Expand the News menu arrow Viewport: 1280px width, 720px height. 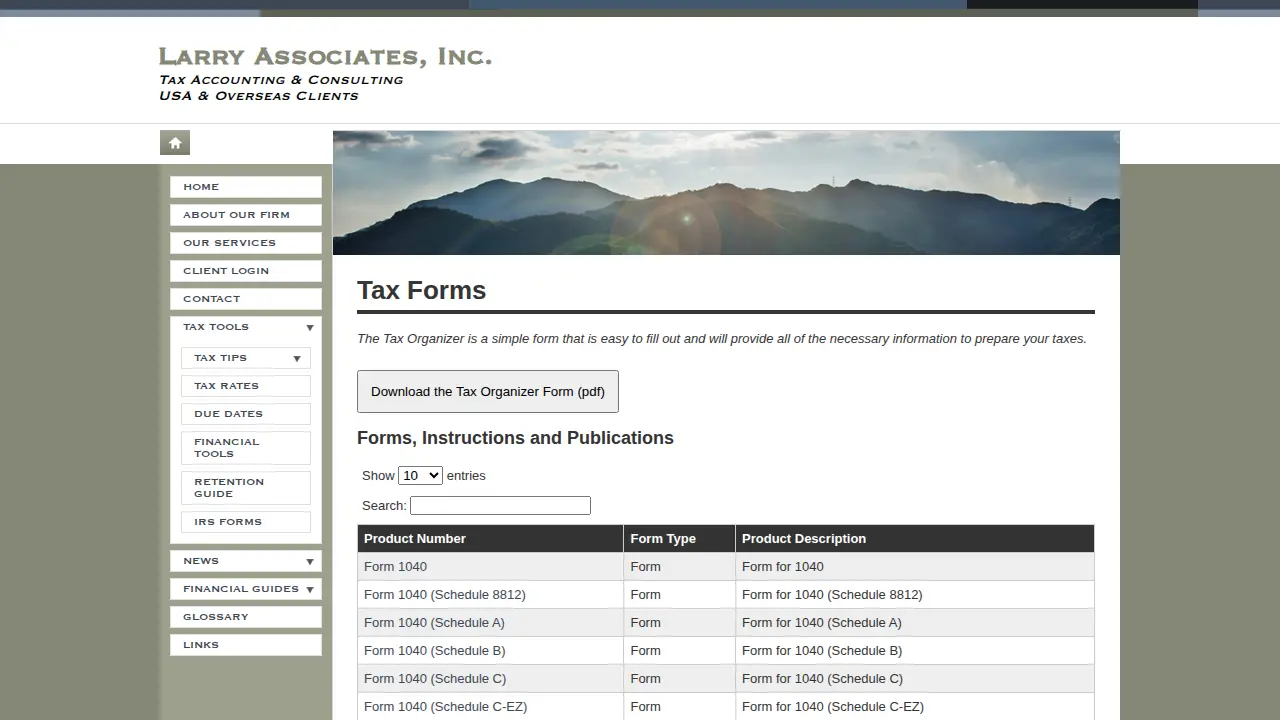pyautogui.click(x=310, y=562)
